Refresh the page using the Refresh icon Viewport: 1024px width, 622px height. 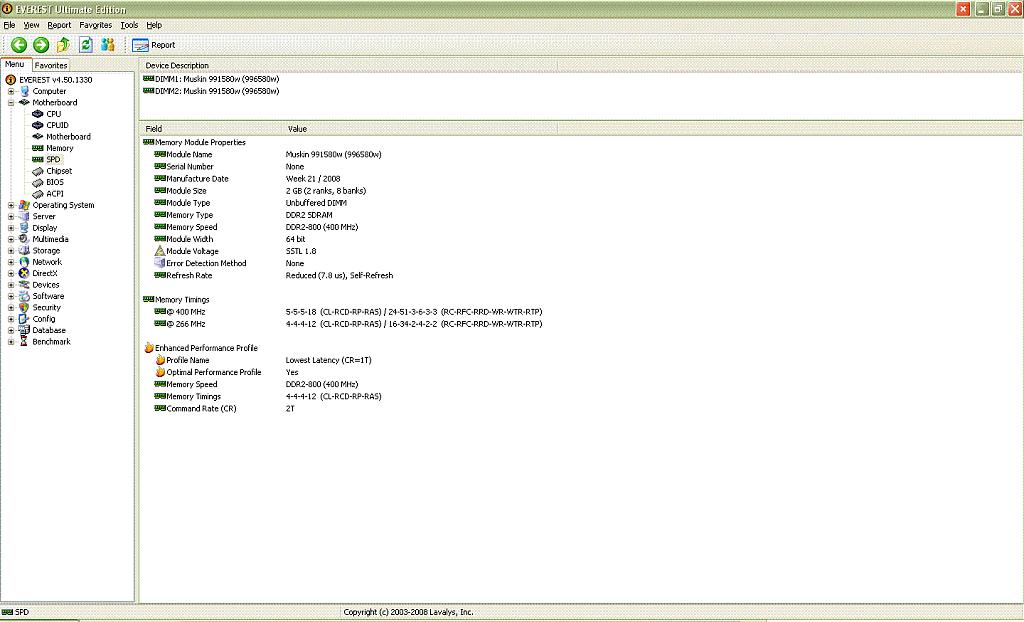(86, 44)
